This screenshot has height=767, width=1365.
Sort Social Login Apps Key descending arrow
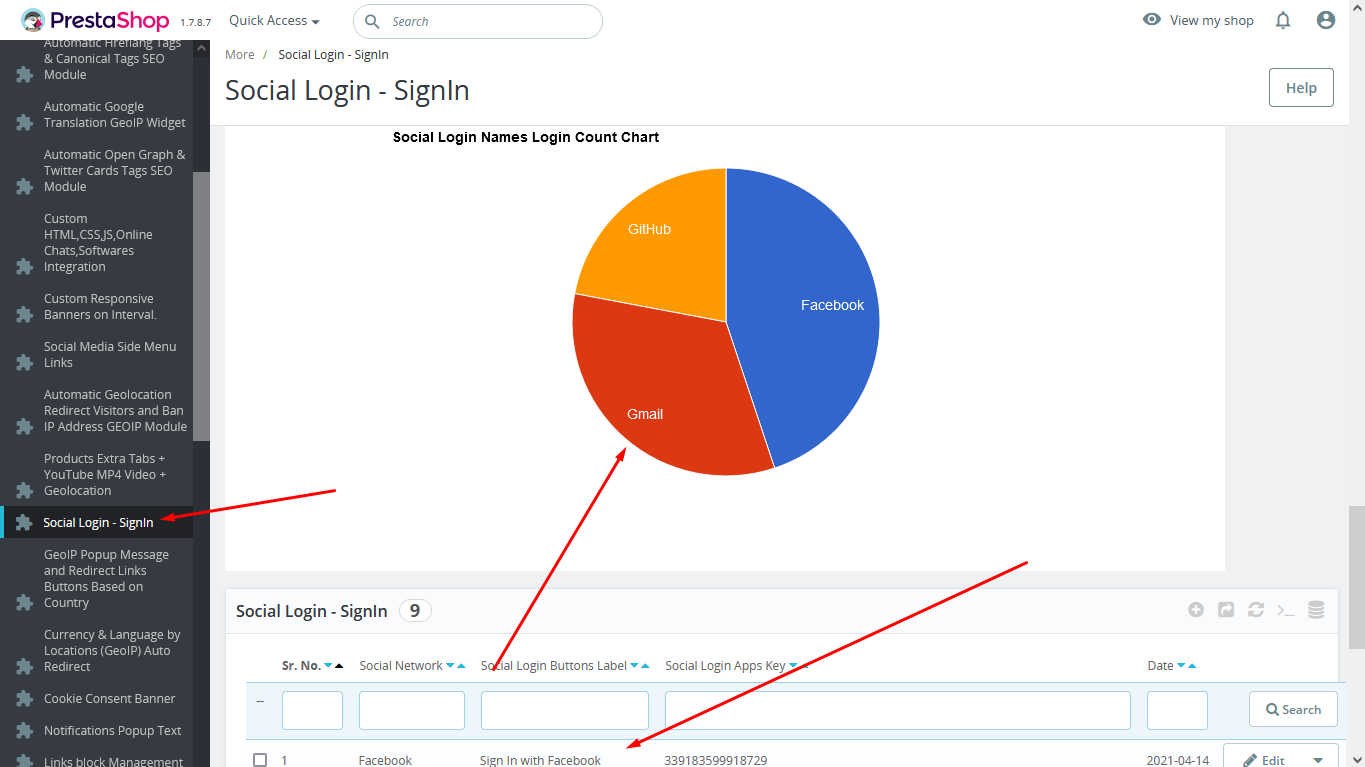pyautogui.click(x=793, y=666)
